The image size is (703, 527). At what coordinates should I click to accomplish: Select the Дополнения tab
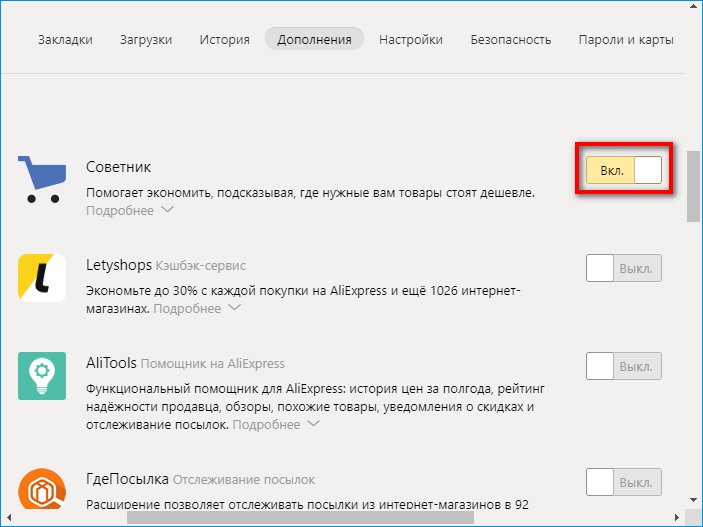tap(314, 39)
